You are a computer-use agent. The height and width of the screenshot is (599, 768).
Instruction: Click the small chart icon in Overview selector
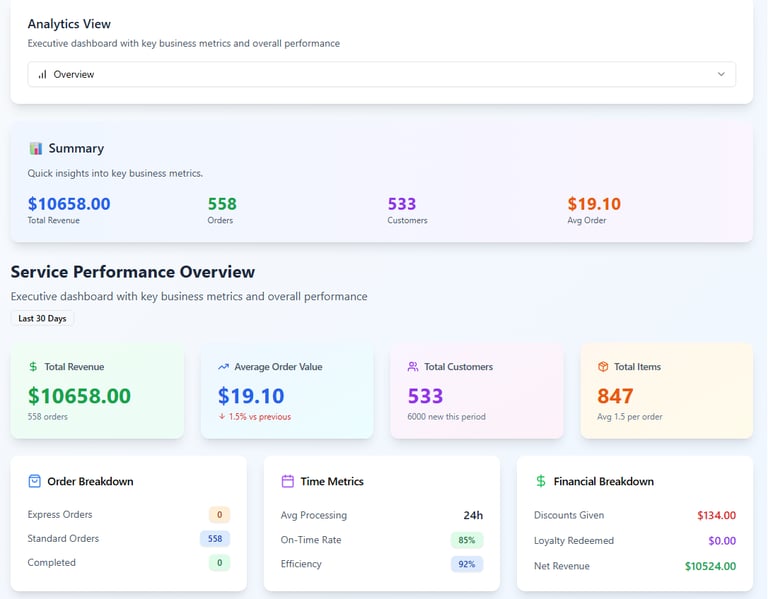[42, 75]
